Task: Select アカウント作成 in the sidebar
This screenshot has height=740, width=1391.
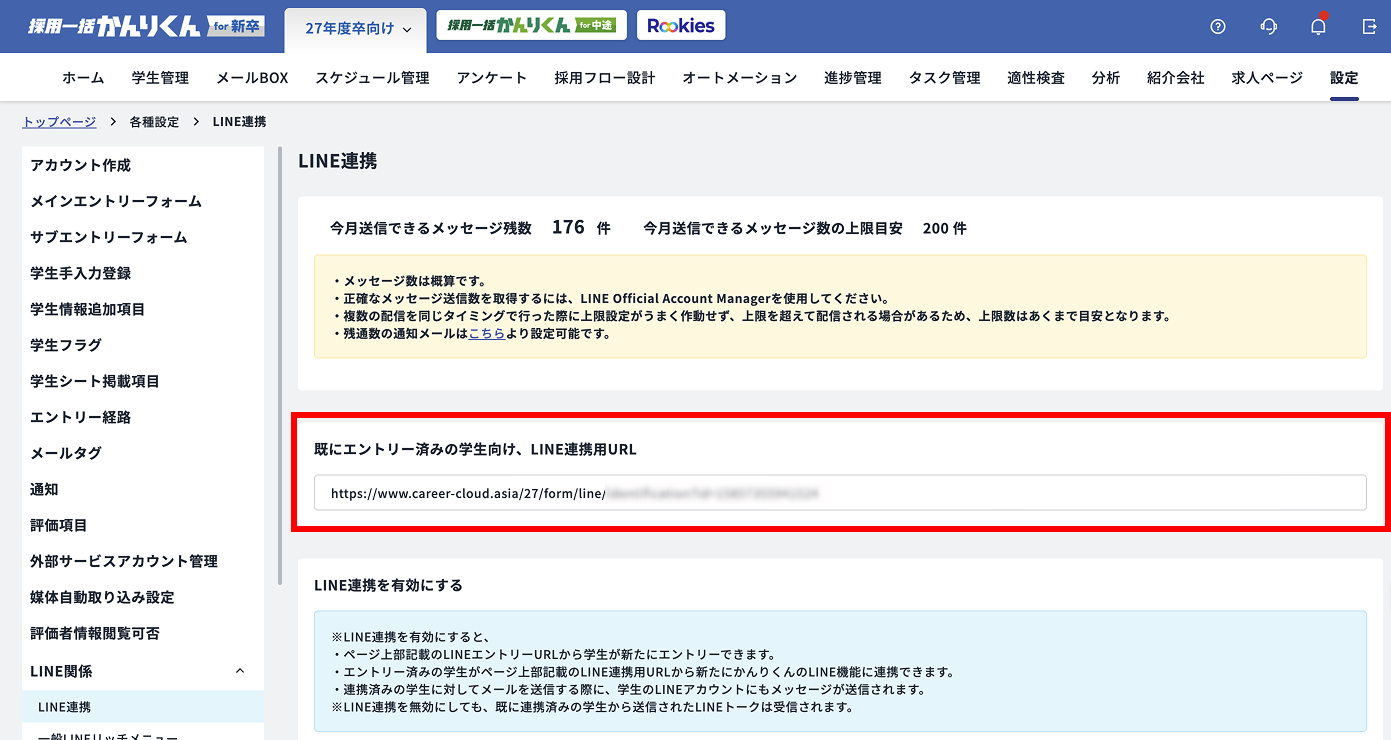Action: pos(81,165)
